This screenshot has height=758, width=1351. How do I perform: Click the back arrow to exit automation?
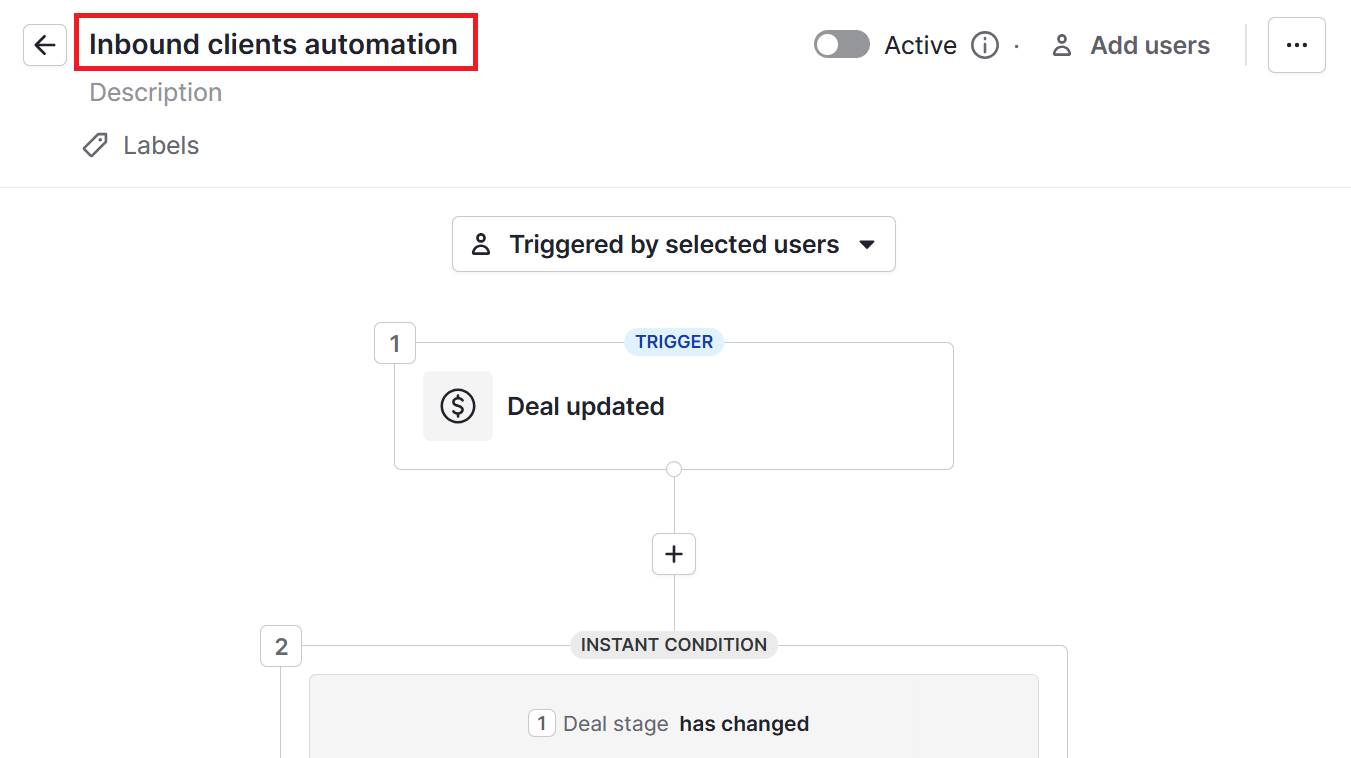tap(44, 44)
